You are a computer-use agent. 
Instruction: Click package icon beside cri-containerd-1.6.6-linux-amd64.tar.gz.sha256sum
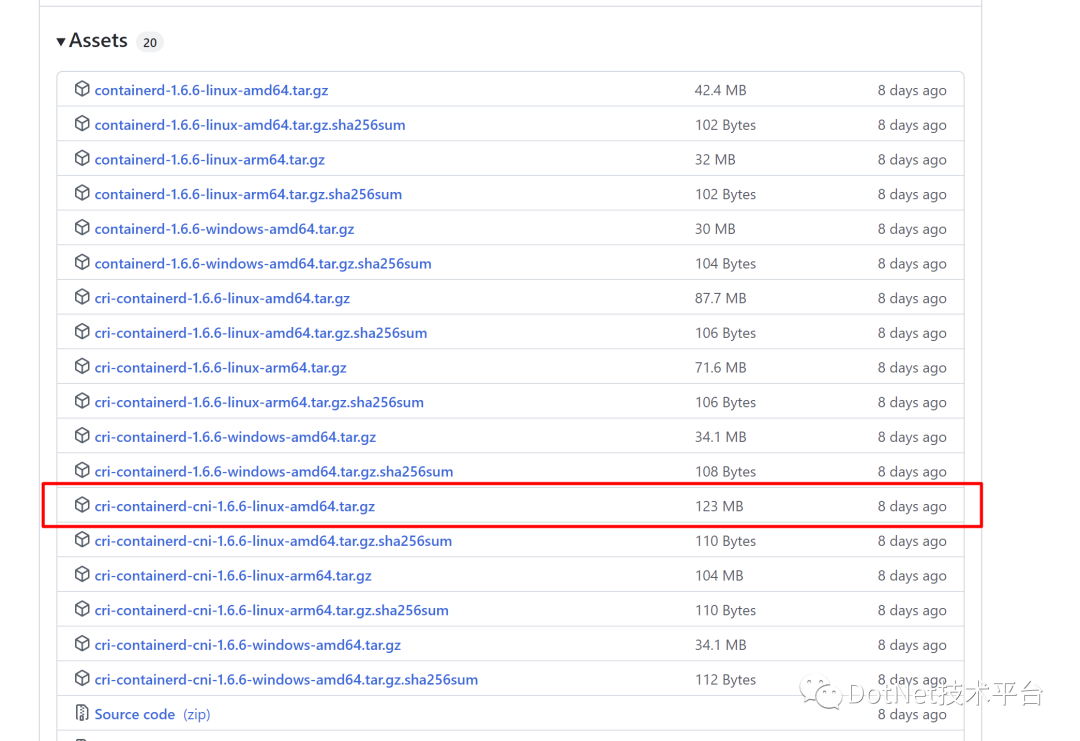coord(82,331)
